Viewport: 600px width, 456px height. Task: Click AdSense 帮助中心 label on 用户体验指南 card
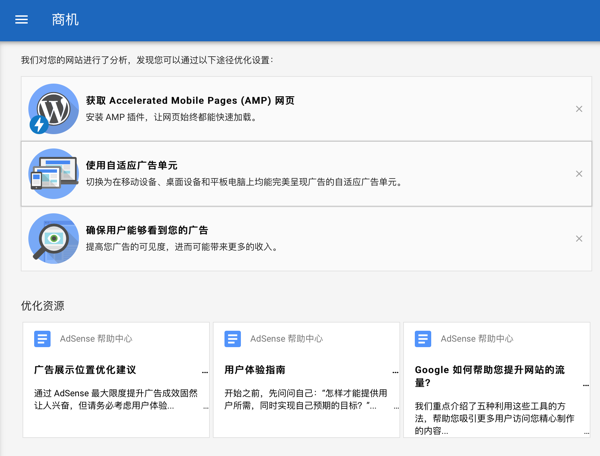click(x=287, y=339)
